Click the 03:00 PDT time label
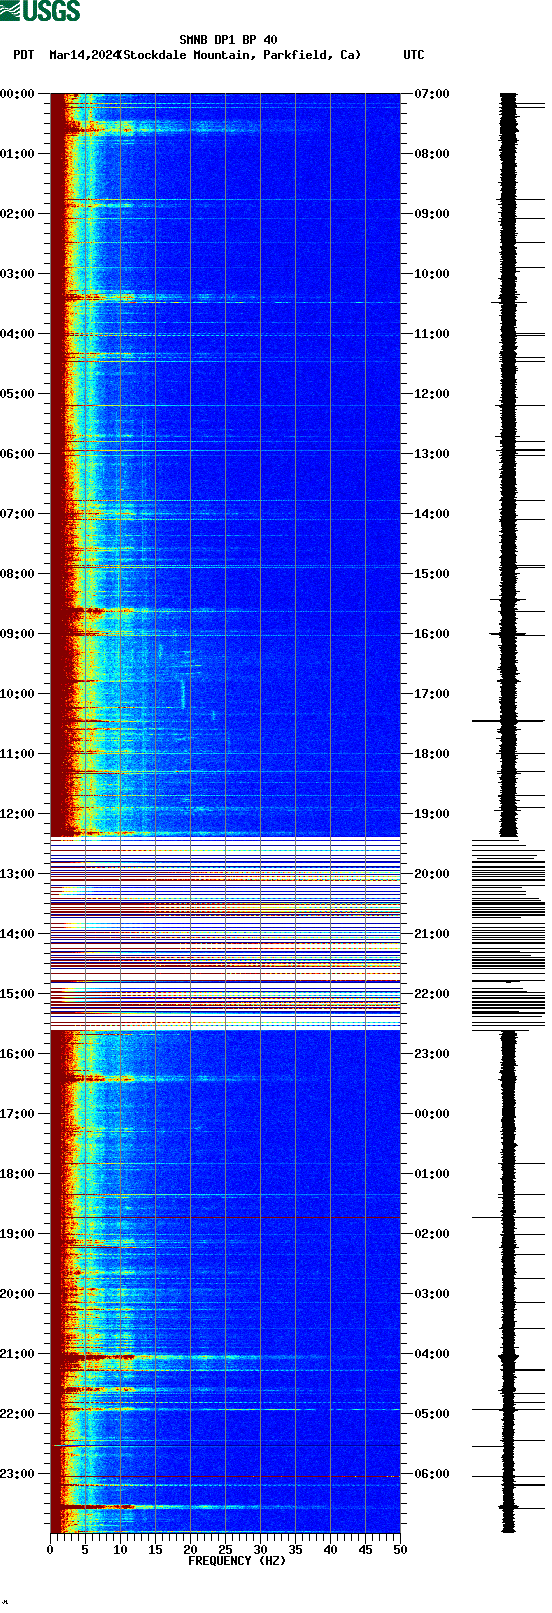 [x=18, y=274]
